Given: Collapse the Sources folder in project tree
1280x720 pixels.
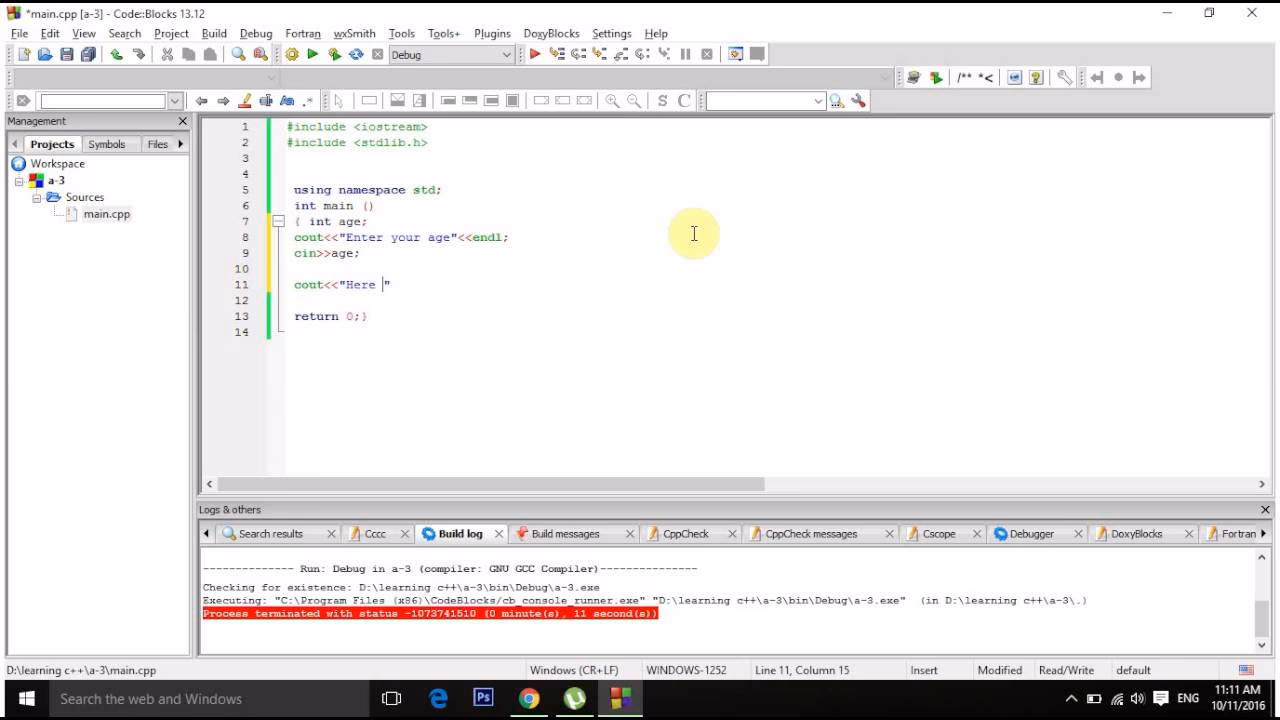Looking at the screenshot, I should (37, 198).
